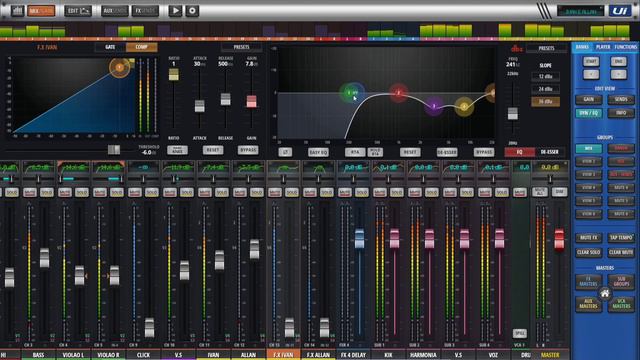Switch to the GATE tab
This screenshot has height=360, width=640.
[x=110, y=47]
